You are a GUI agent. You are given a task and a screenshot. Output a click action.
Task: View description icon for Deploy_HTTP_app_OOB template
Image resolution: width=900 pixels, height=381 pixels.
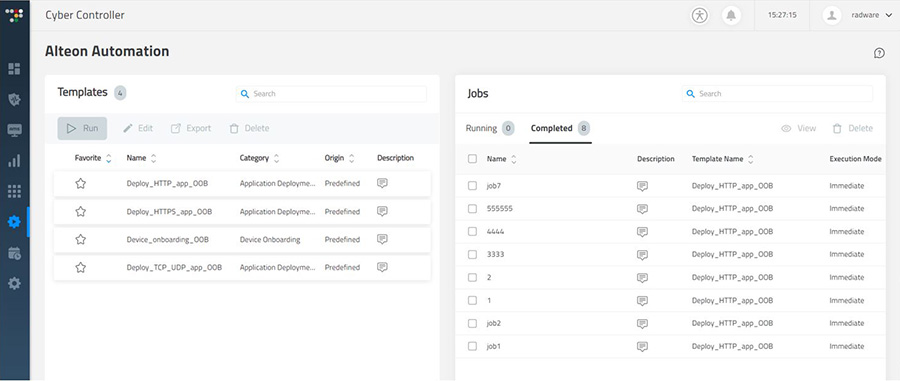382,183
